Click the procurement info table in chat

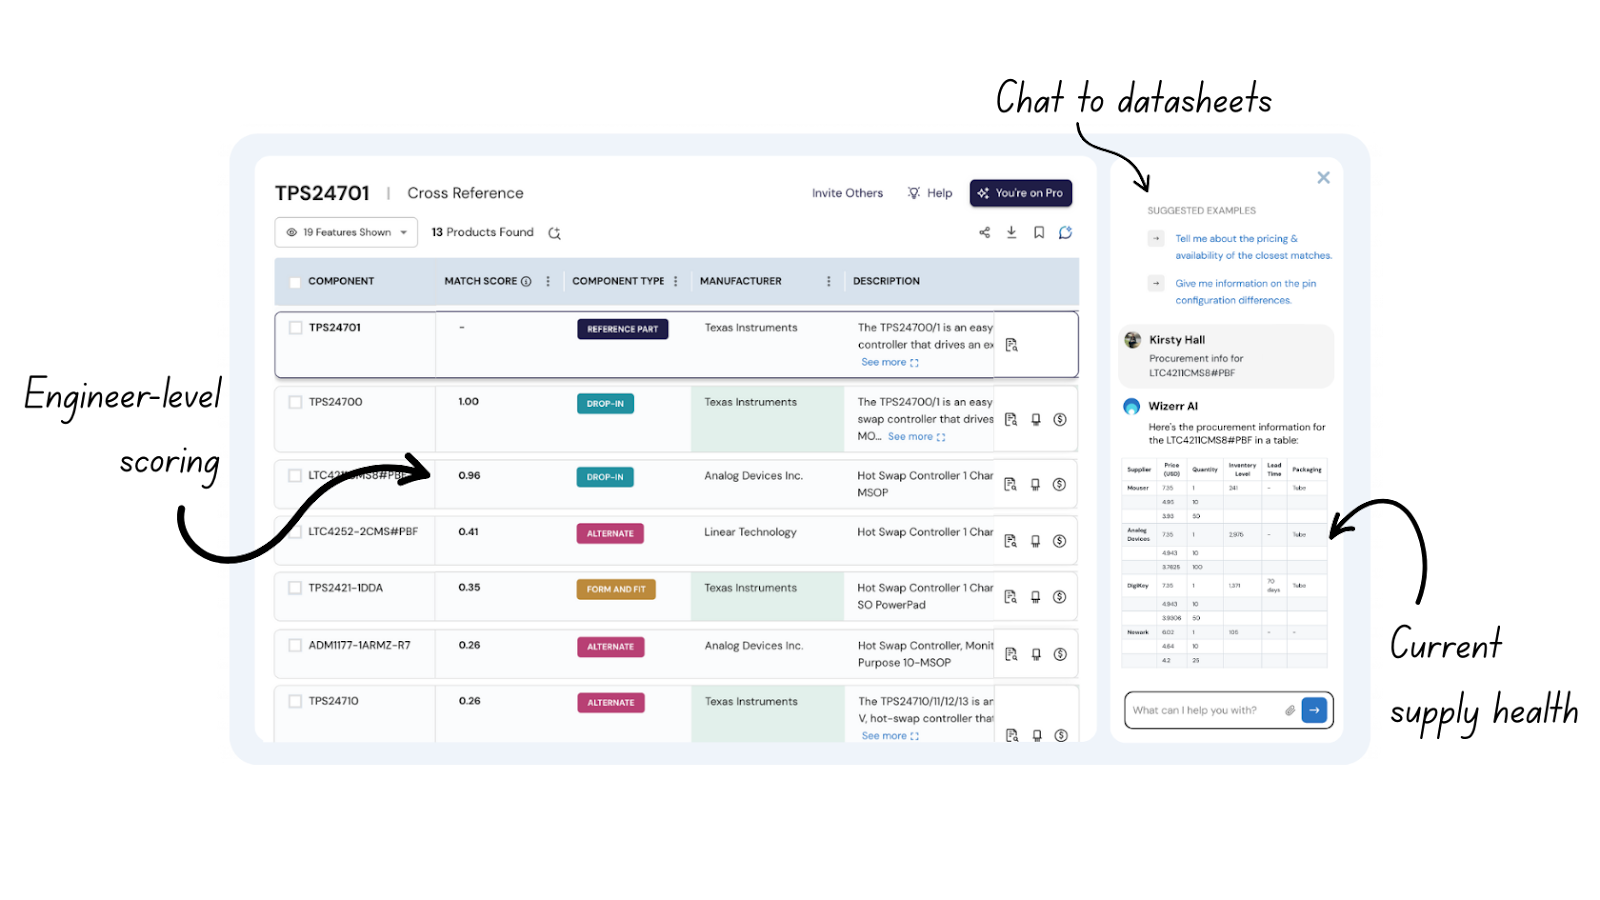click(1225, 563)
